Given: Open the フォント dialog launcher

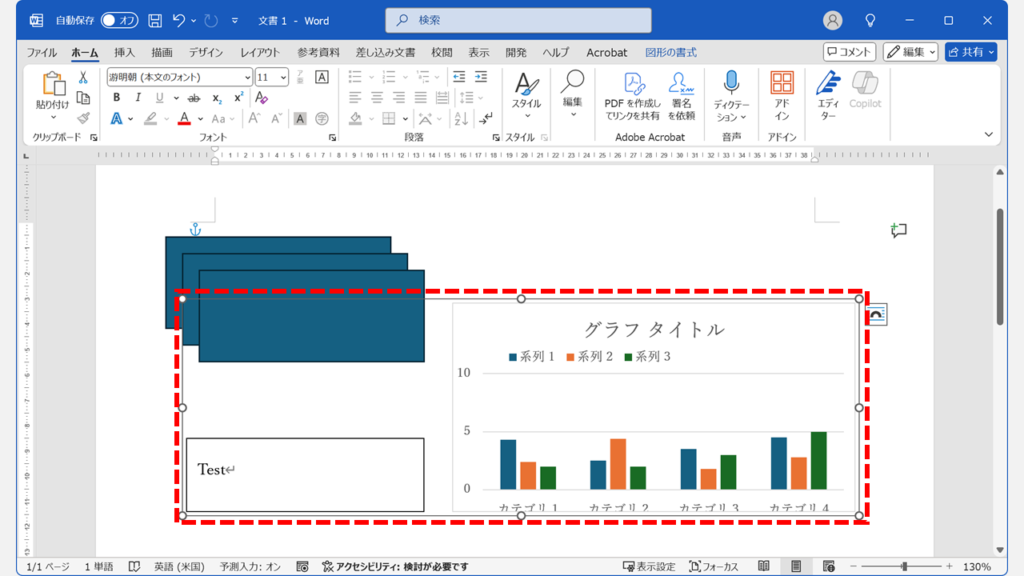Looking at the screenshot, I should pyautogui.click(x=332, y=138).
